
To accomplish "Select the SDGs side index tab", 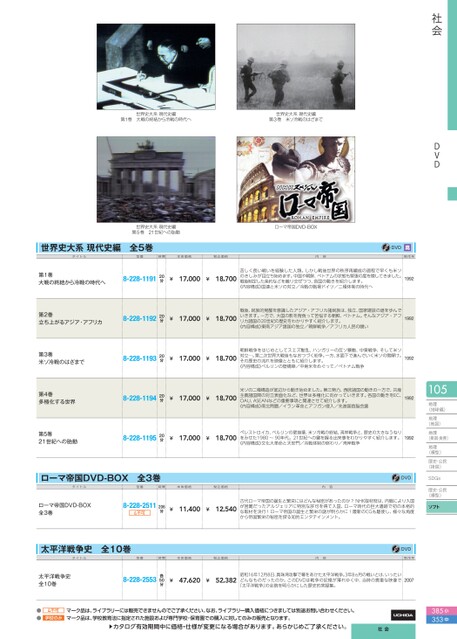I will click(442, 478).
